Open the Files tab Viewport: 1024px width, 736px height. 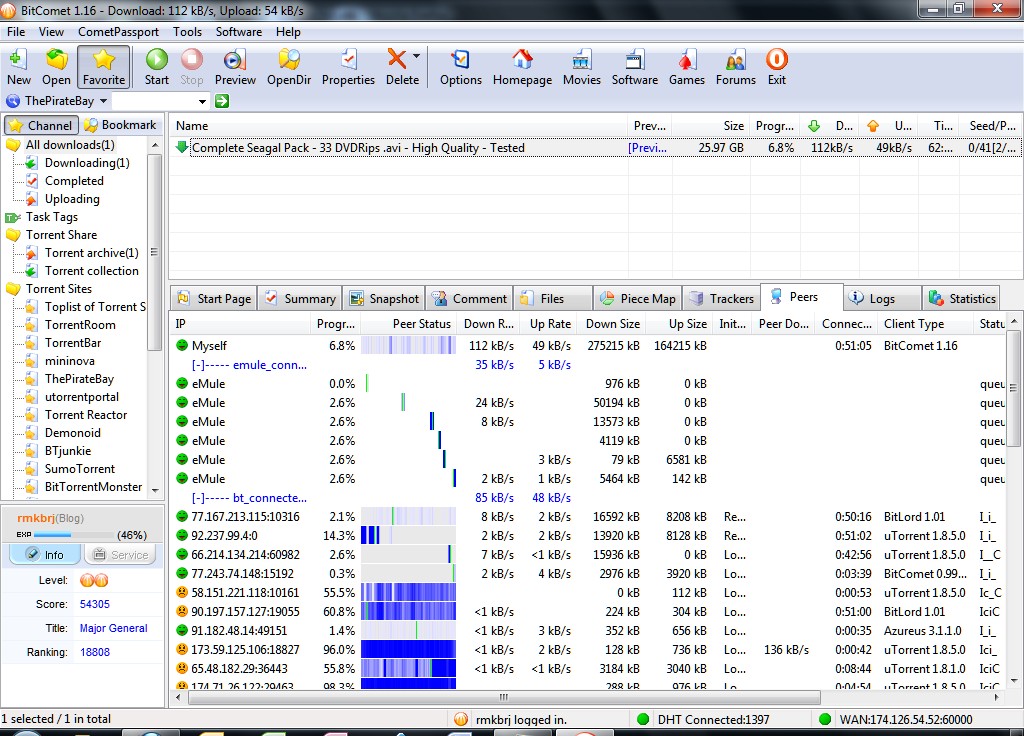pyautogui.click(x=552, y=298)
